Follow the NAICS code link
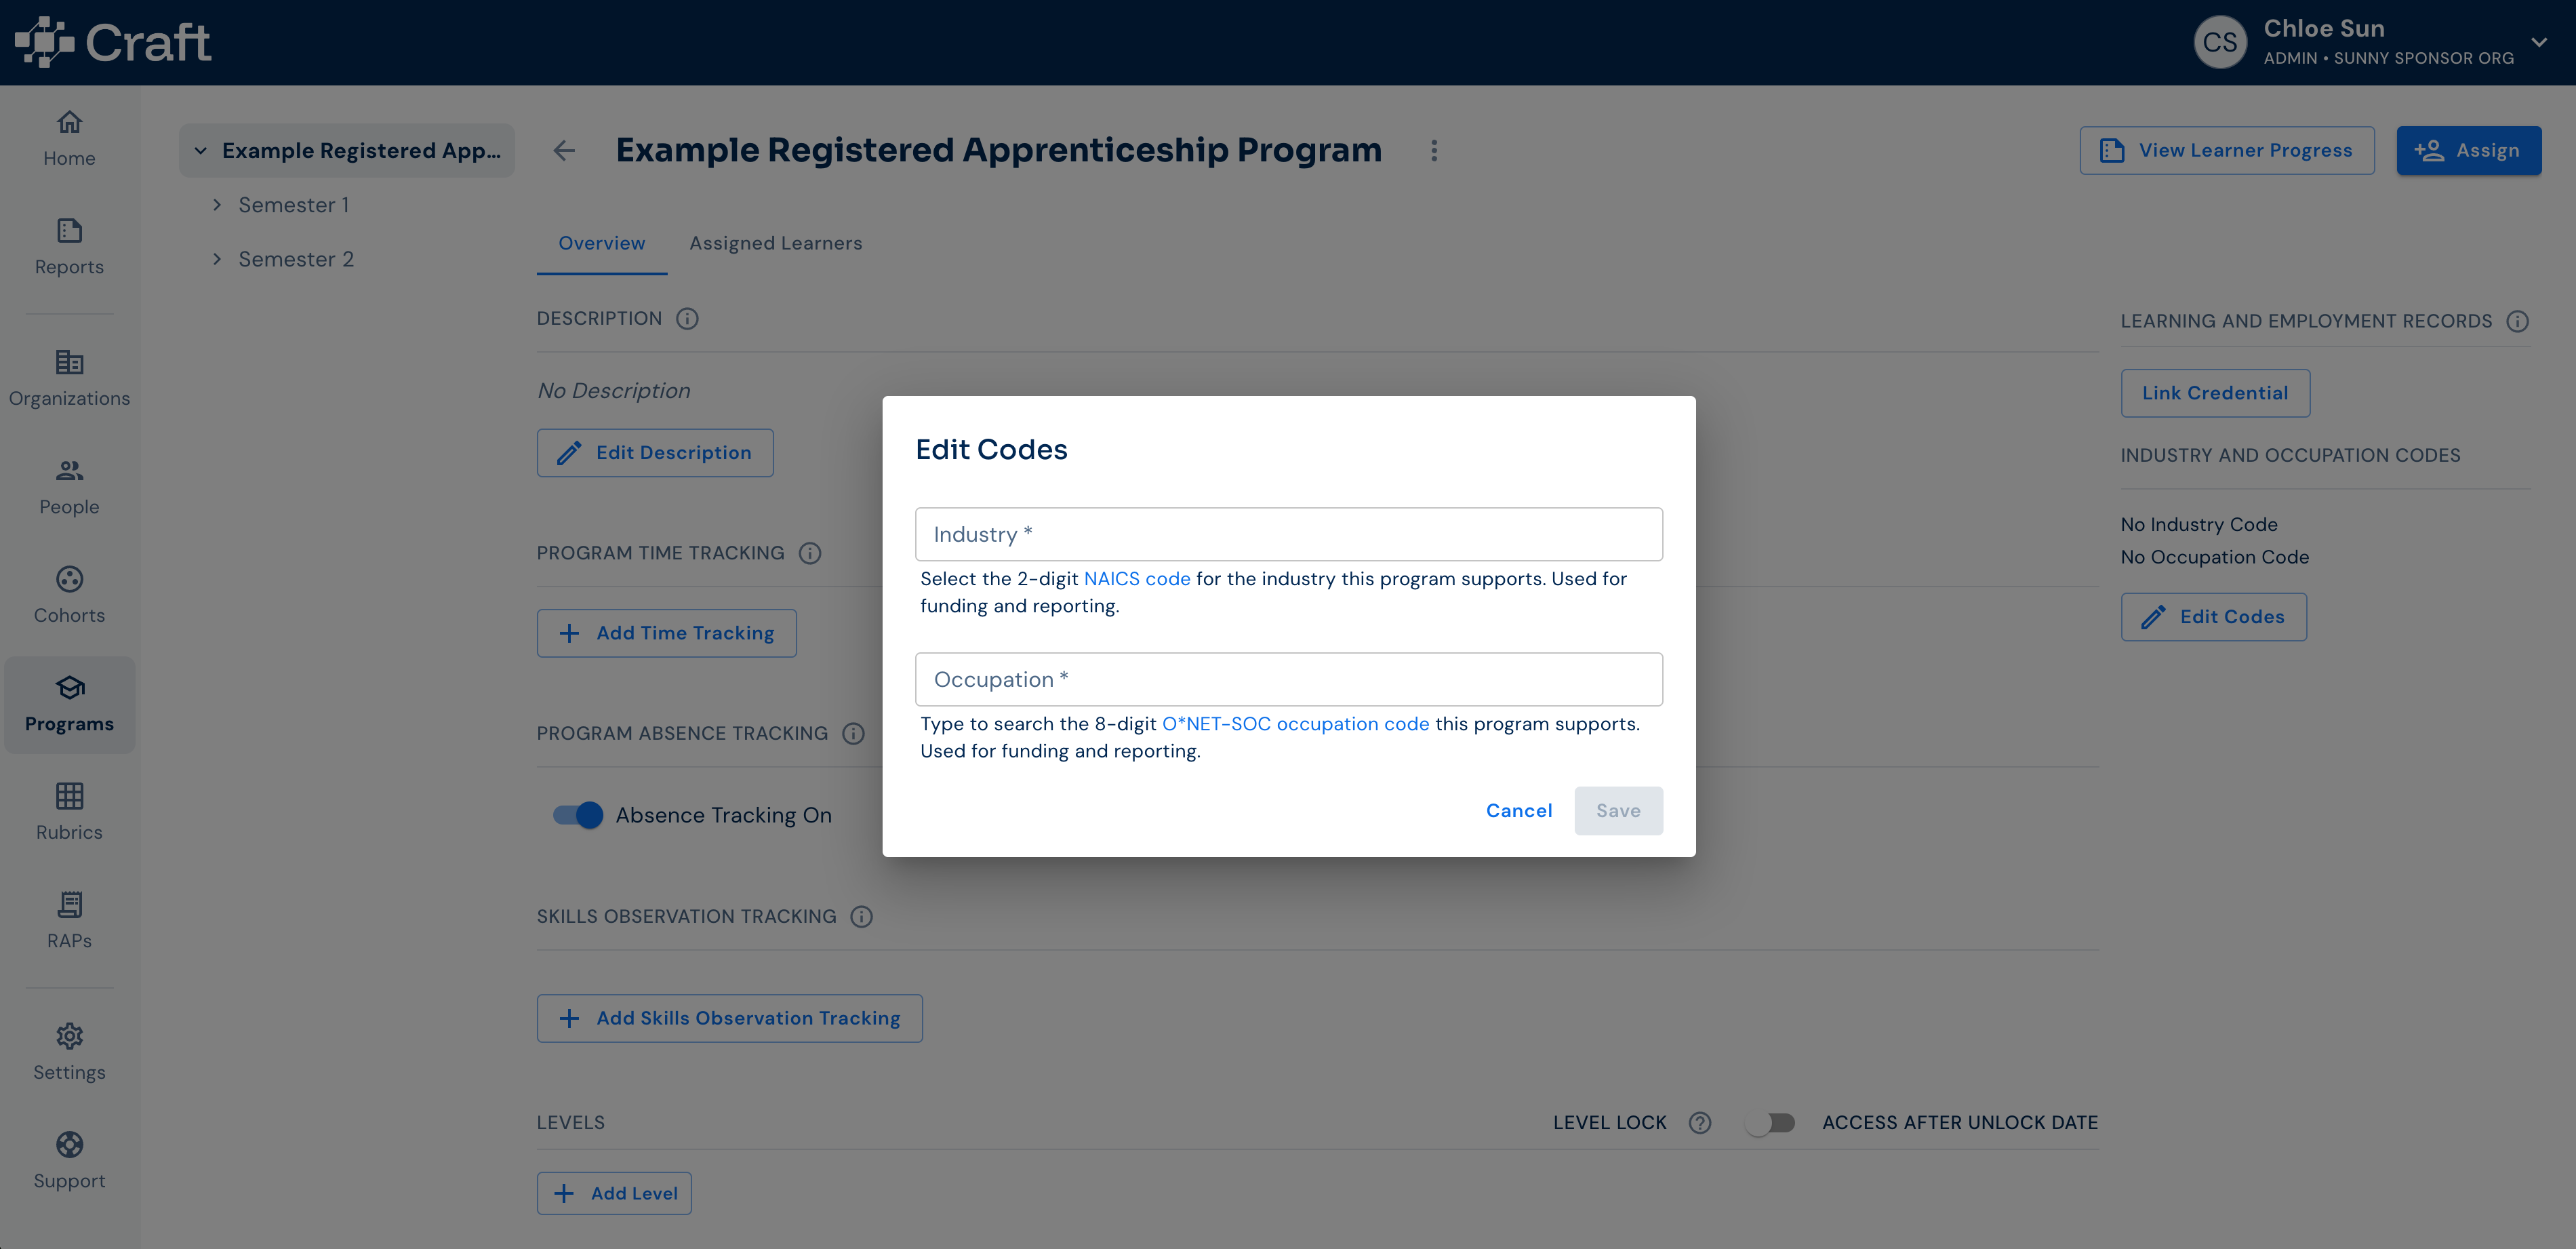Viewport: 2576px width, 1249px height. tap(1137, 579)
